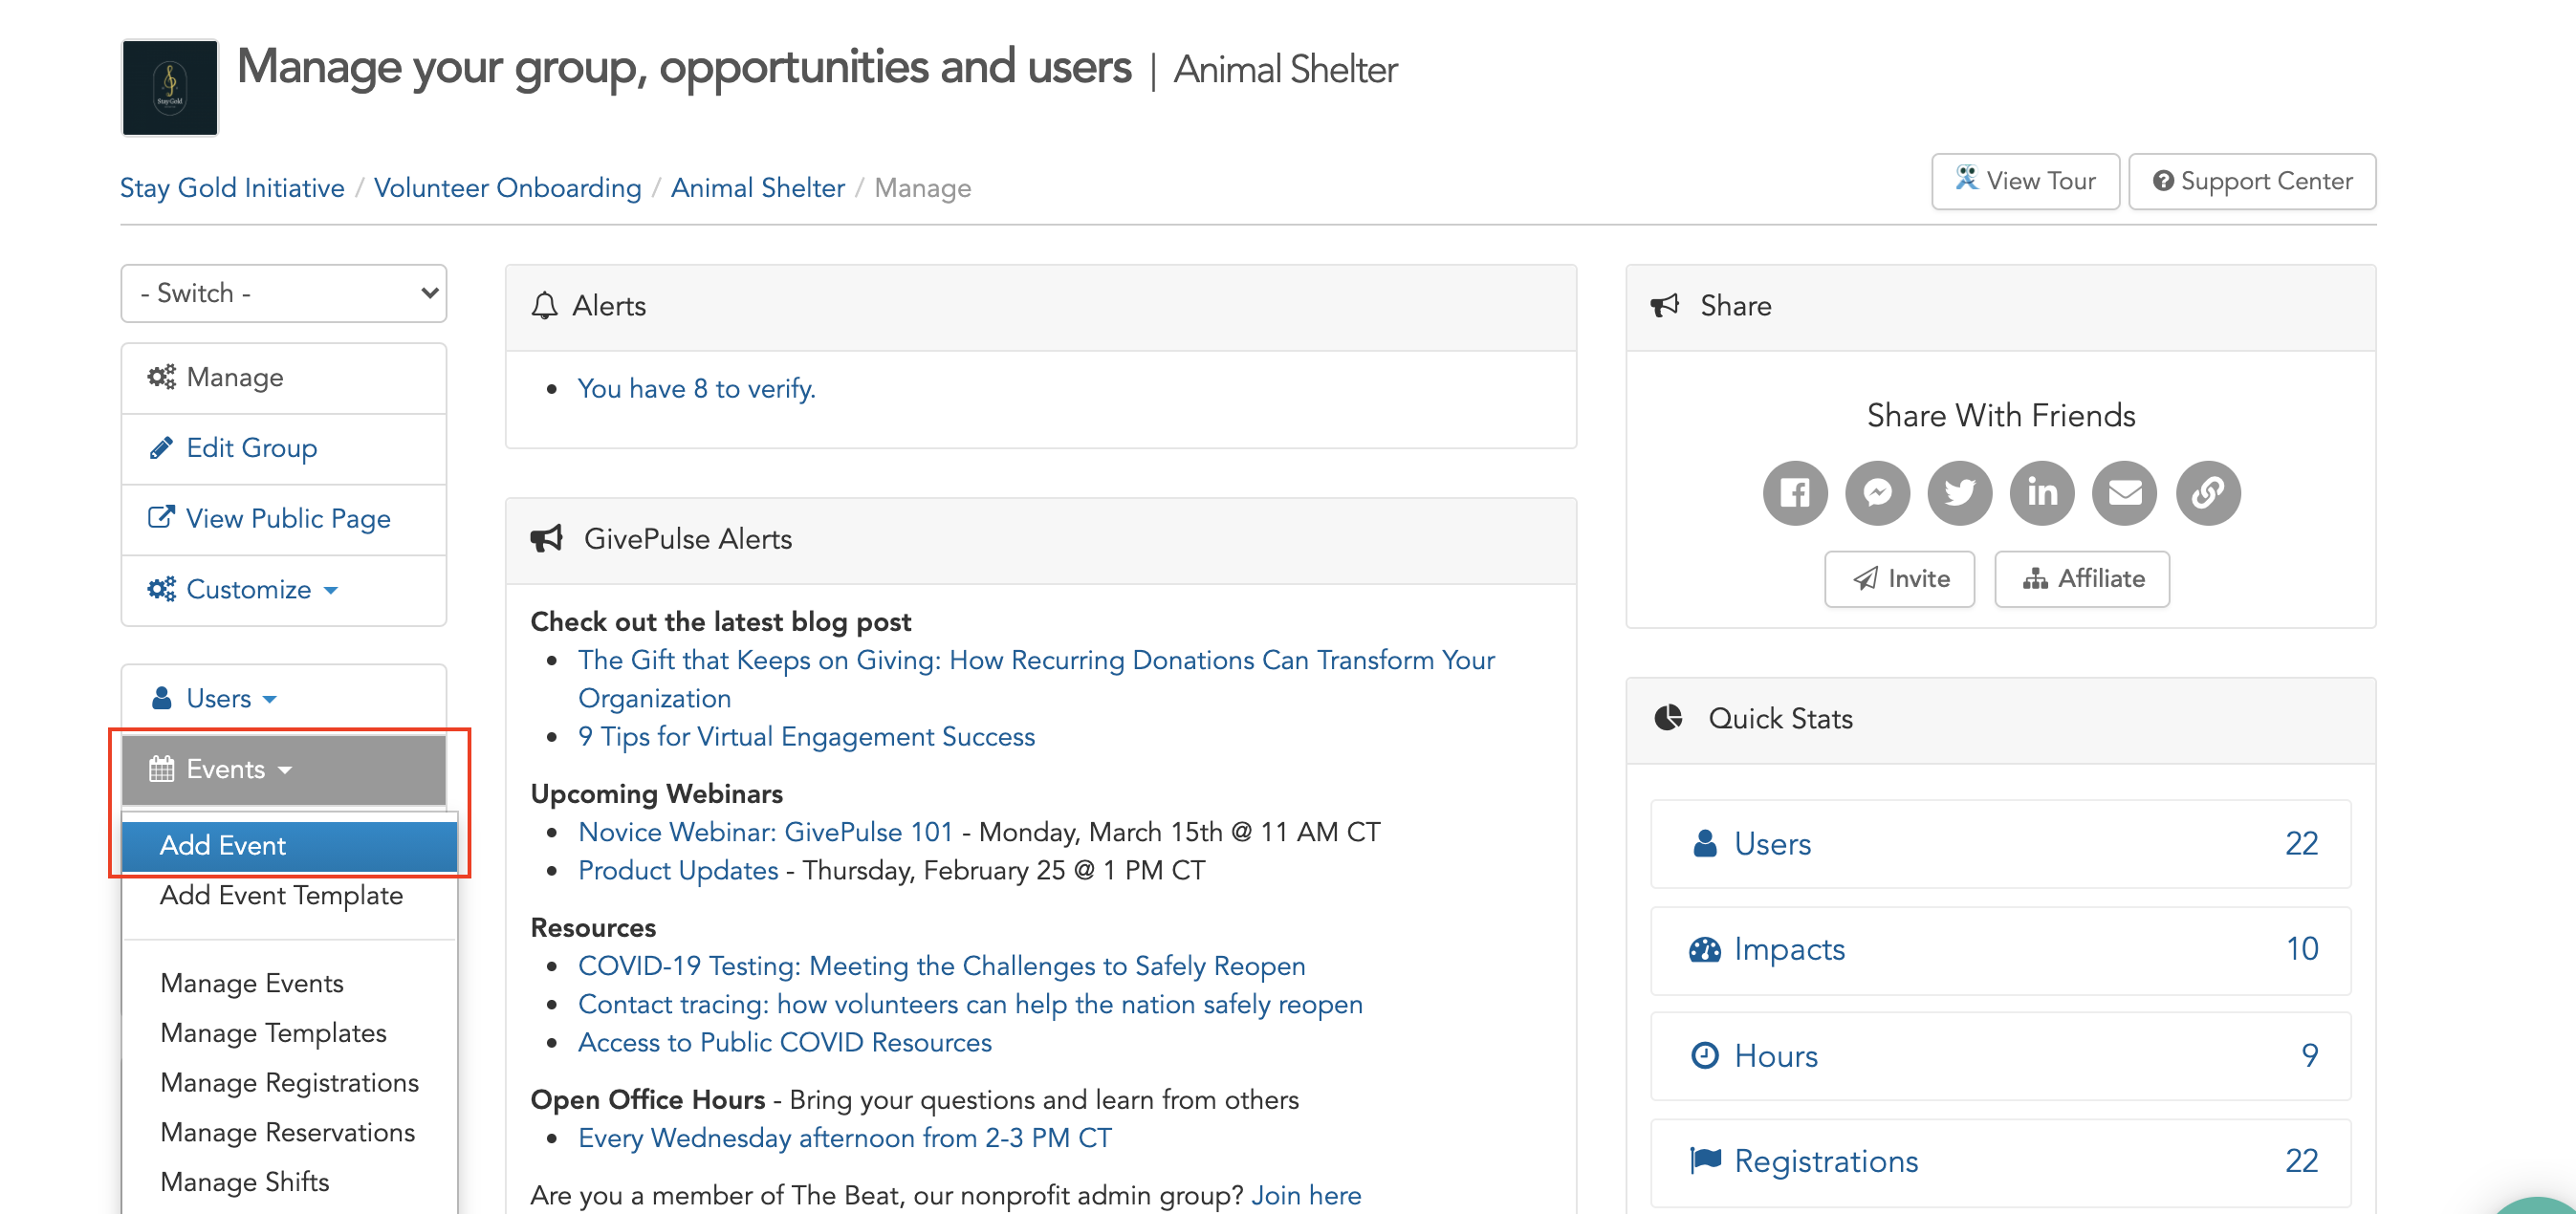Open the Manage sidebar item
2576x1214 pixels.
point(284,378)
